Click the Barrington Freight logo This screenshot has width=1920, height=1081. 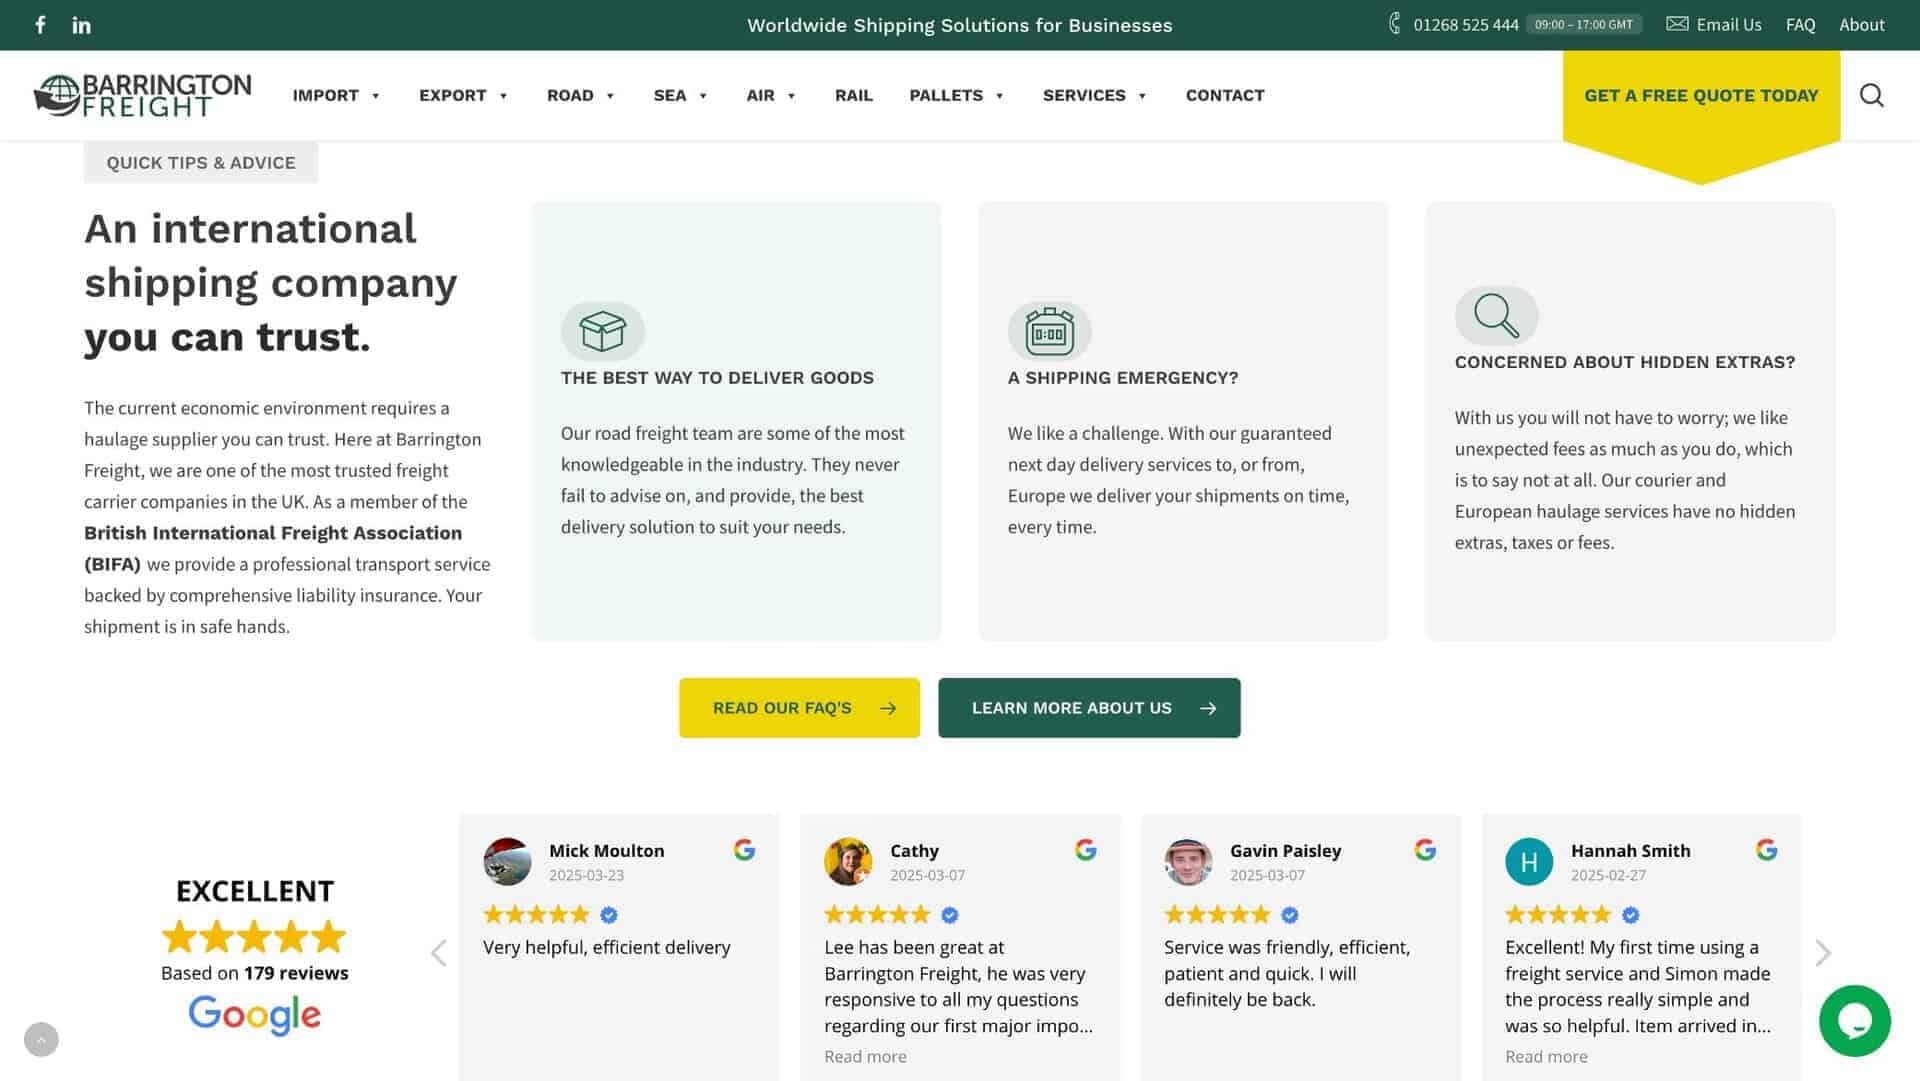142,95
